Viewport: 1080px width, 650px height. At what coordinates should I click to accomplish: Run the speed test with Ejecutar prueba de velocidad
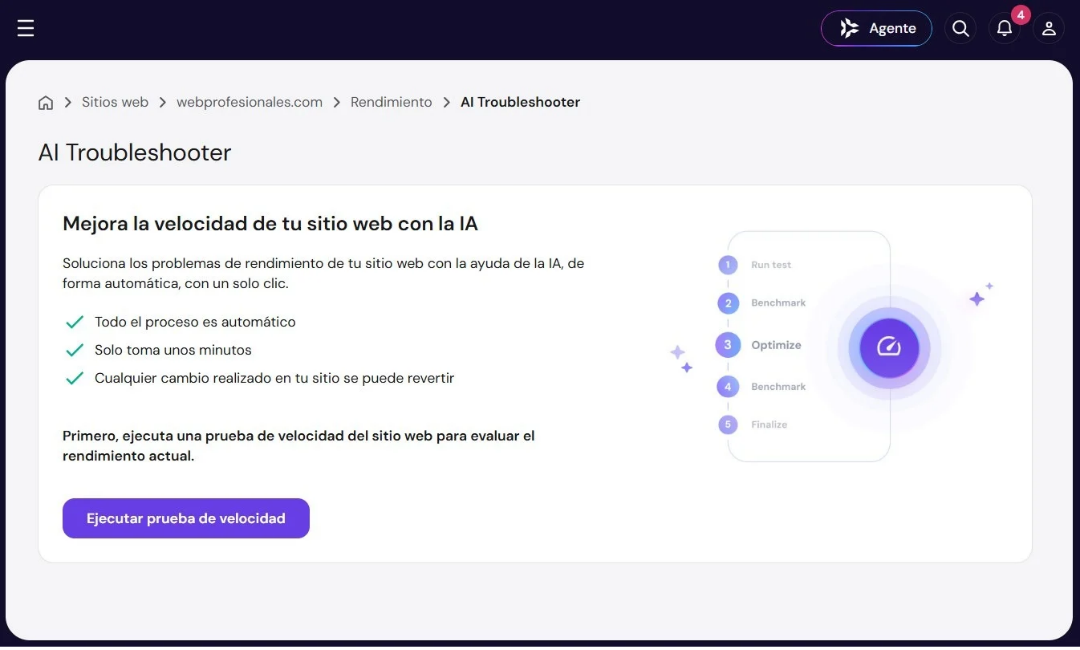pyautogui.click(x=186, y=518)
